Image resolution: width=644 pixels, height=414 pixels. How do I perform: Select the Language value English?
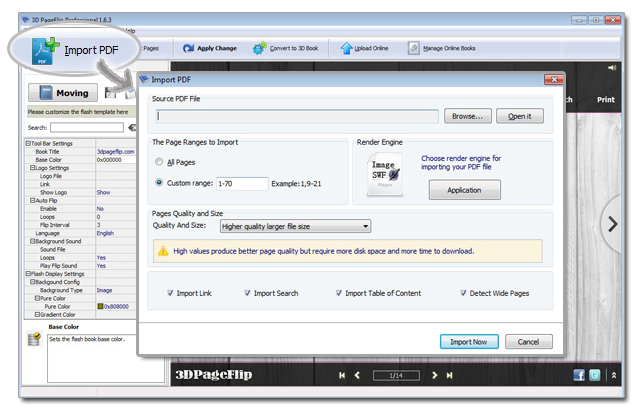tap(106, 233)
